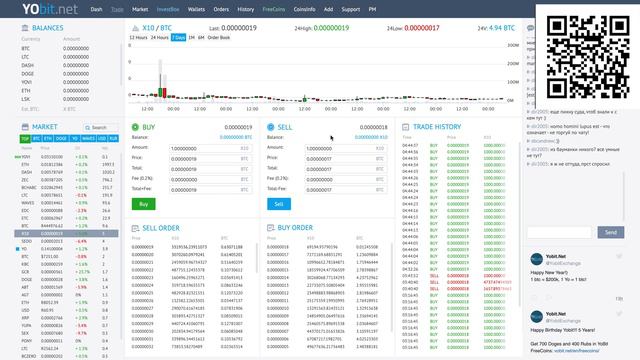The width and height of the screenshot is (640, 360).
Task: Select the highlighted X10 market row
Action: 67,233
